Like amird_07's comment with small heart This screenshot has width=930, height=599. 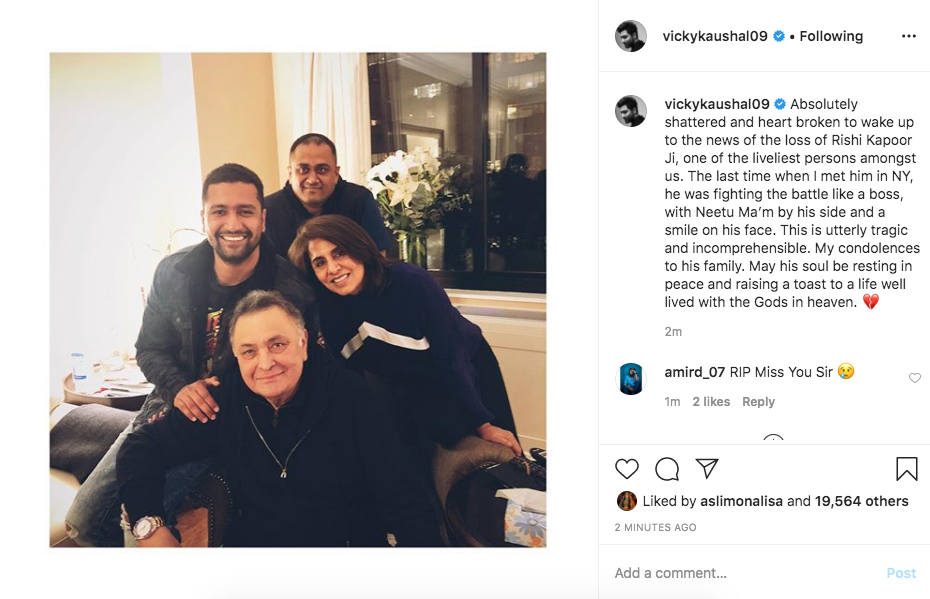(915, 378)
